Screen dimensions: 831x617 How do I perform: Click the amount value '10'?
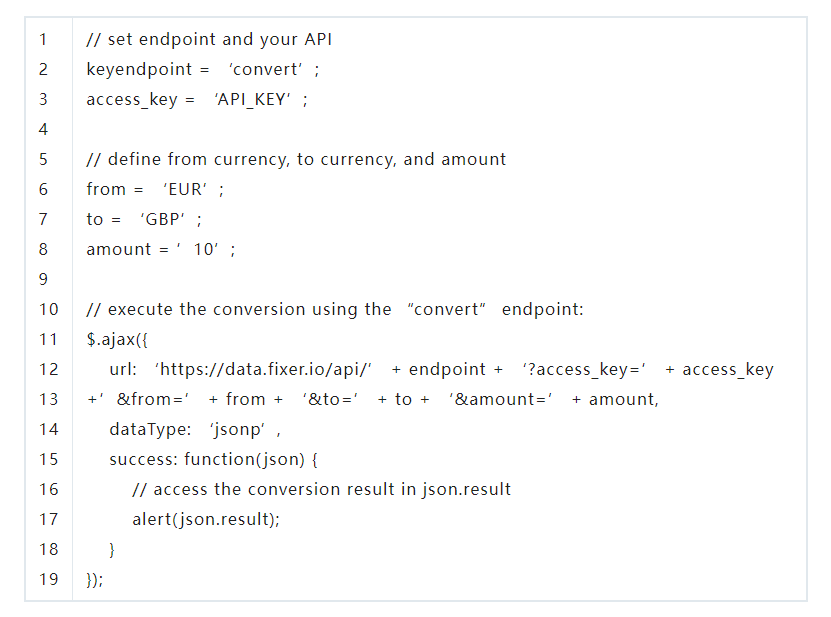tap(205, 249)
